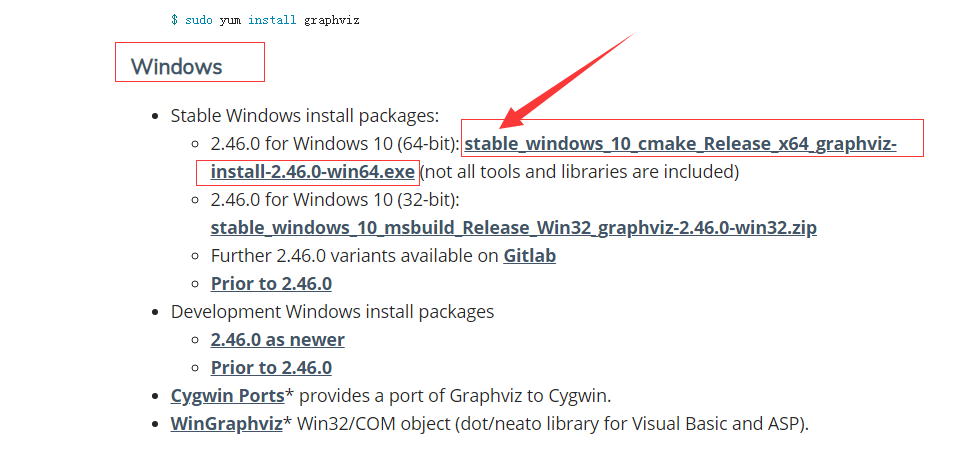This screenshot has height=452, width=966.
Task: Click 'Further 2.46.0 variants available on' text
Action: (354, 256)
